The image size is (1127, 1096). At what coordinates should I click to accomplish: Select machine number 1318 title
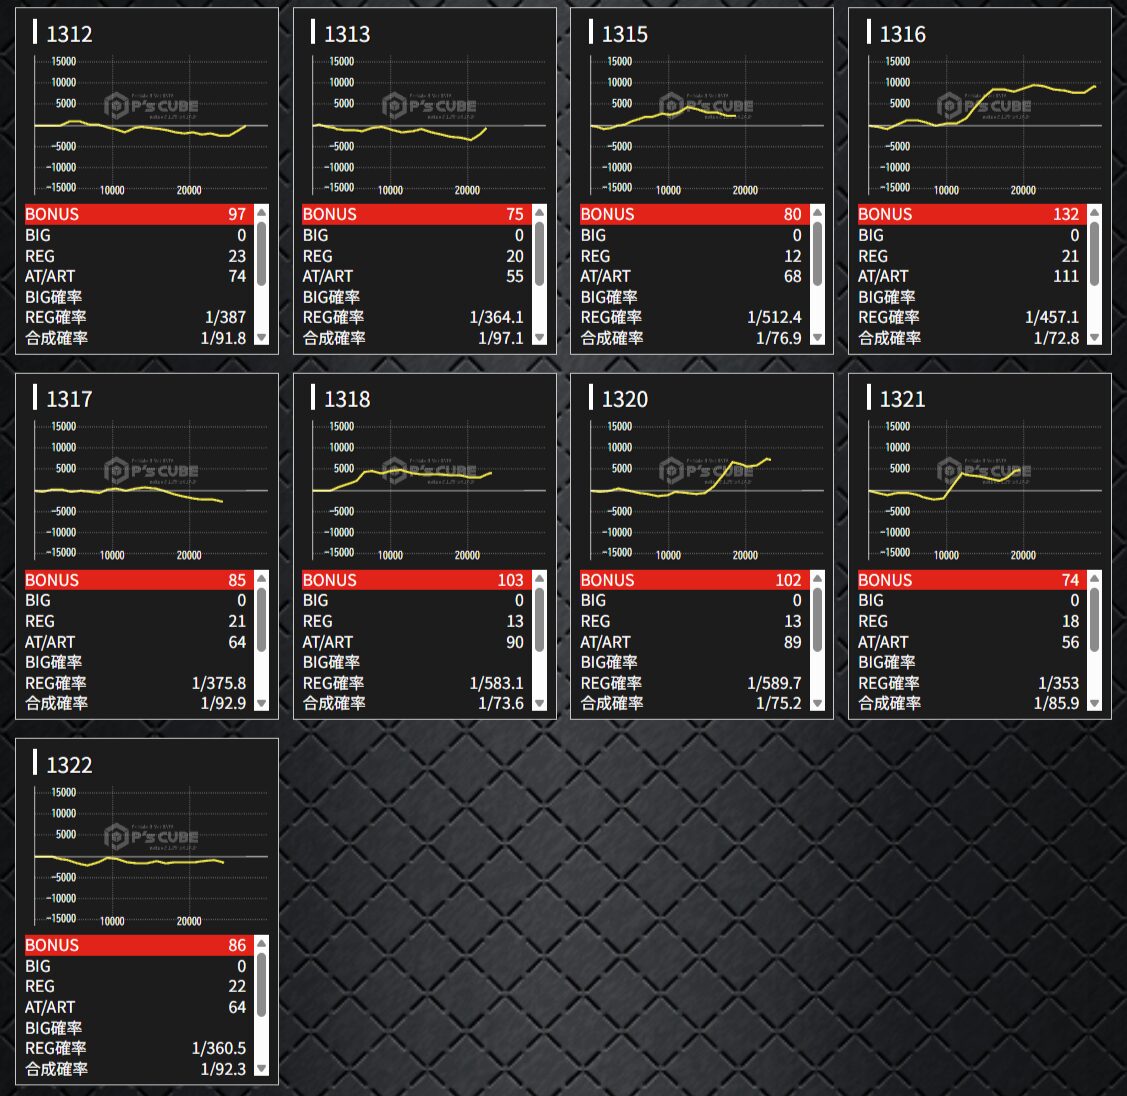coord(346,399)
